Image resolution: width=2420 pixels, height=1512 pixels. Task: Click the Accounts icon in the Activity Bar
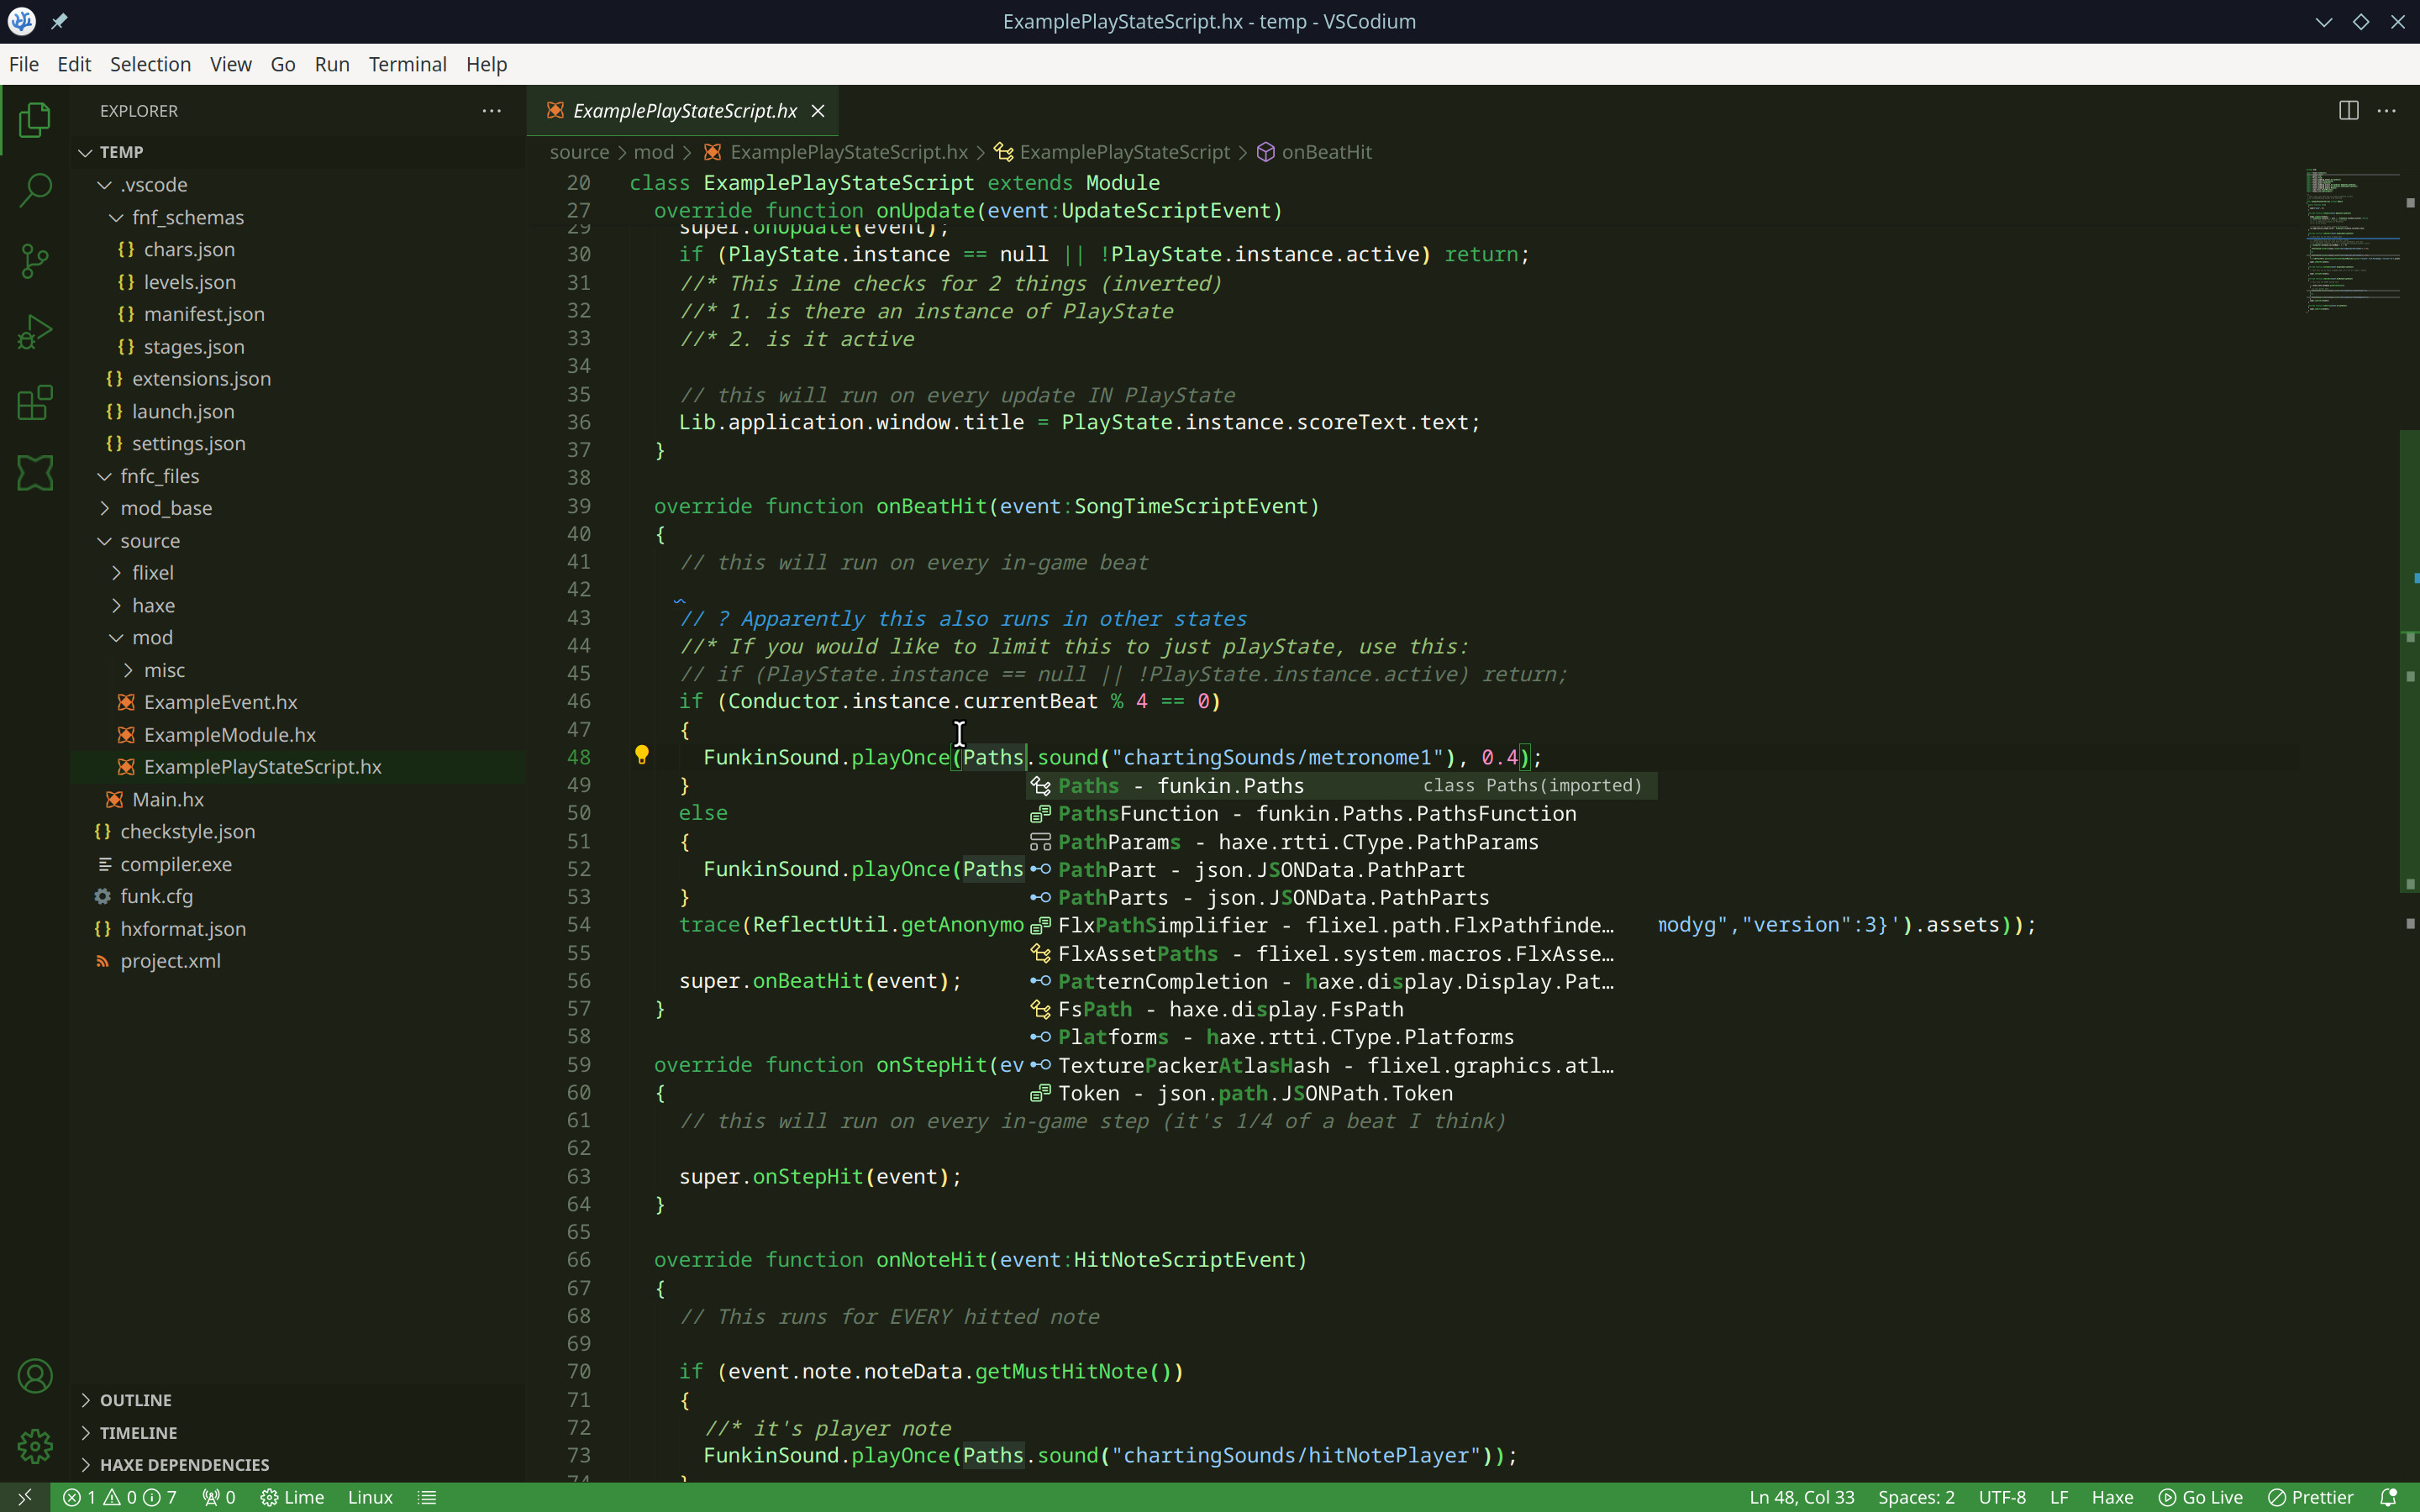point(34,1375)
